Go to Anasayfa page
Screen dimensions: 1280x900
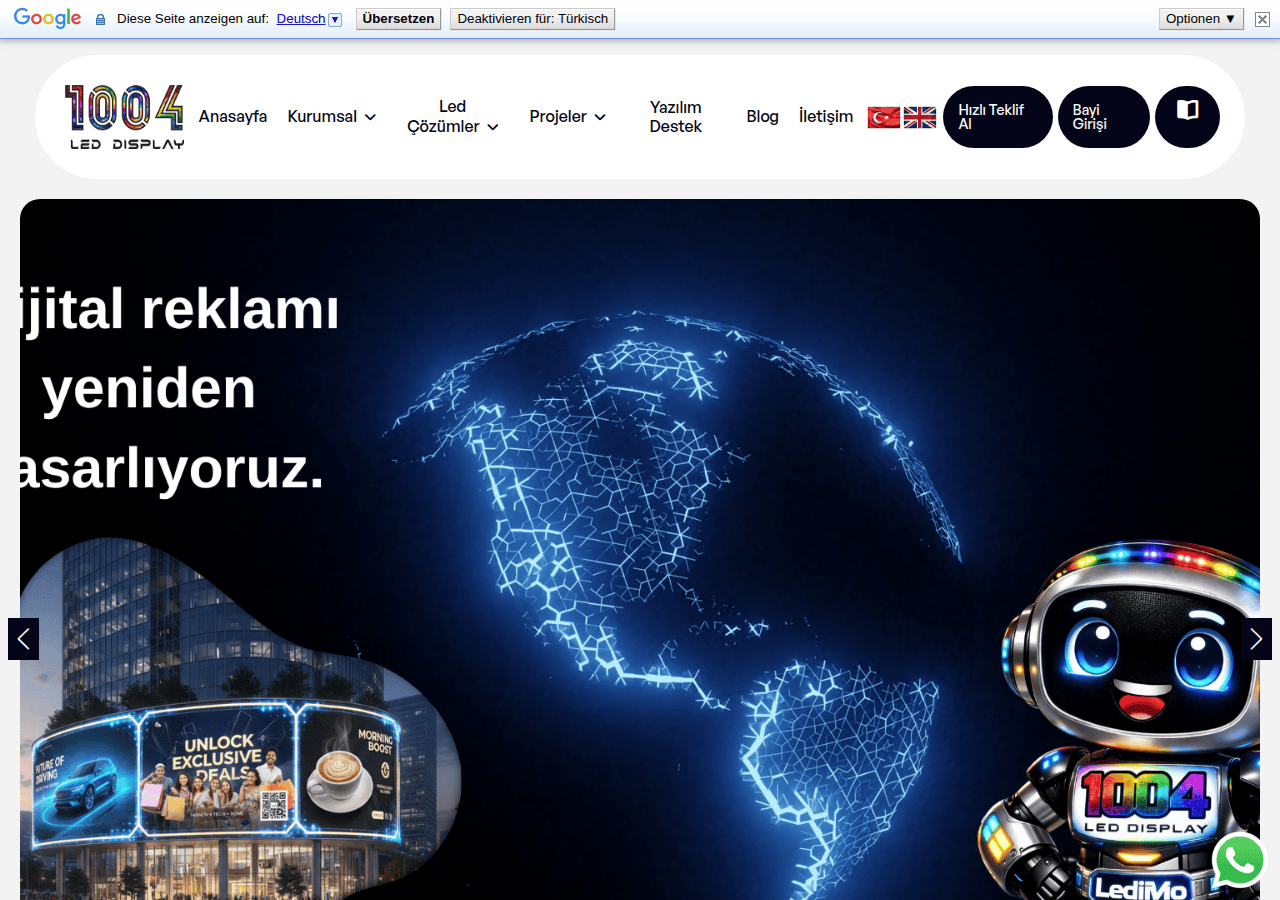pos(233,117)
